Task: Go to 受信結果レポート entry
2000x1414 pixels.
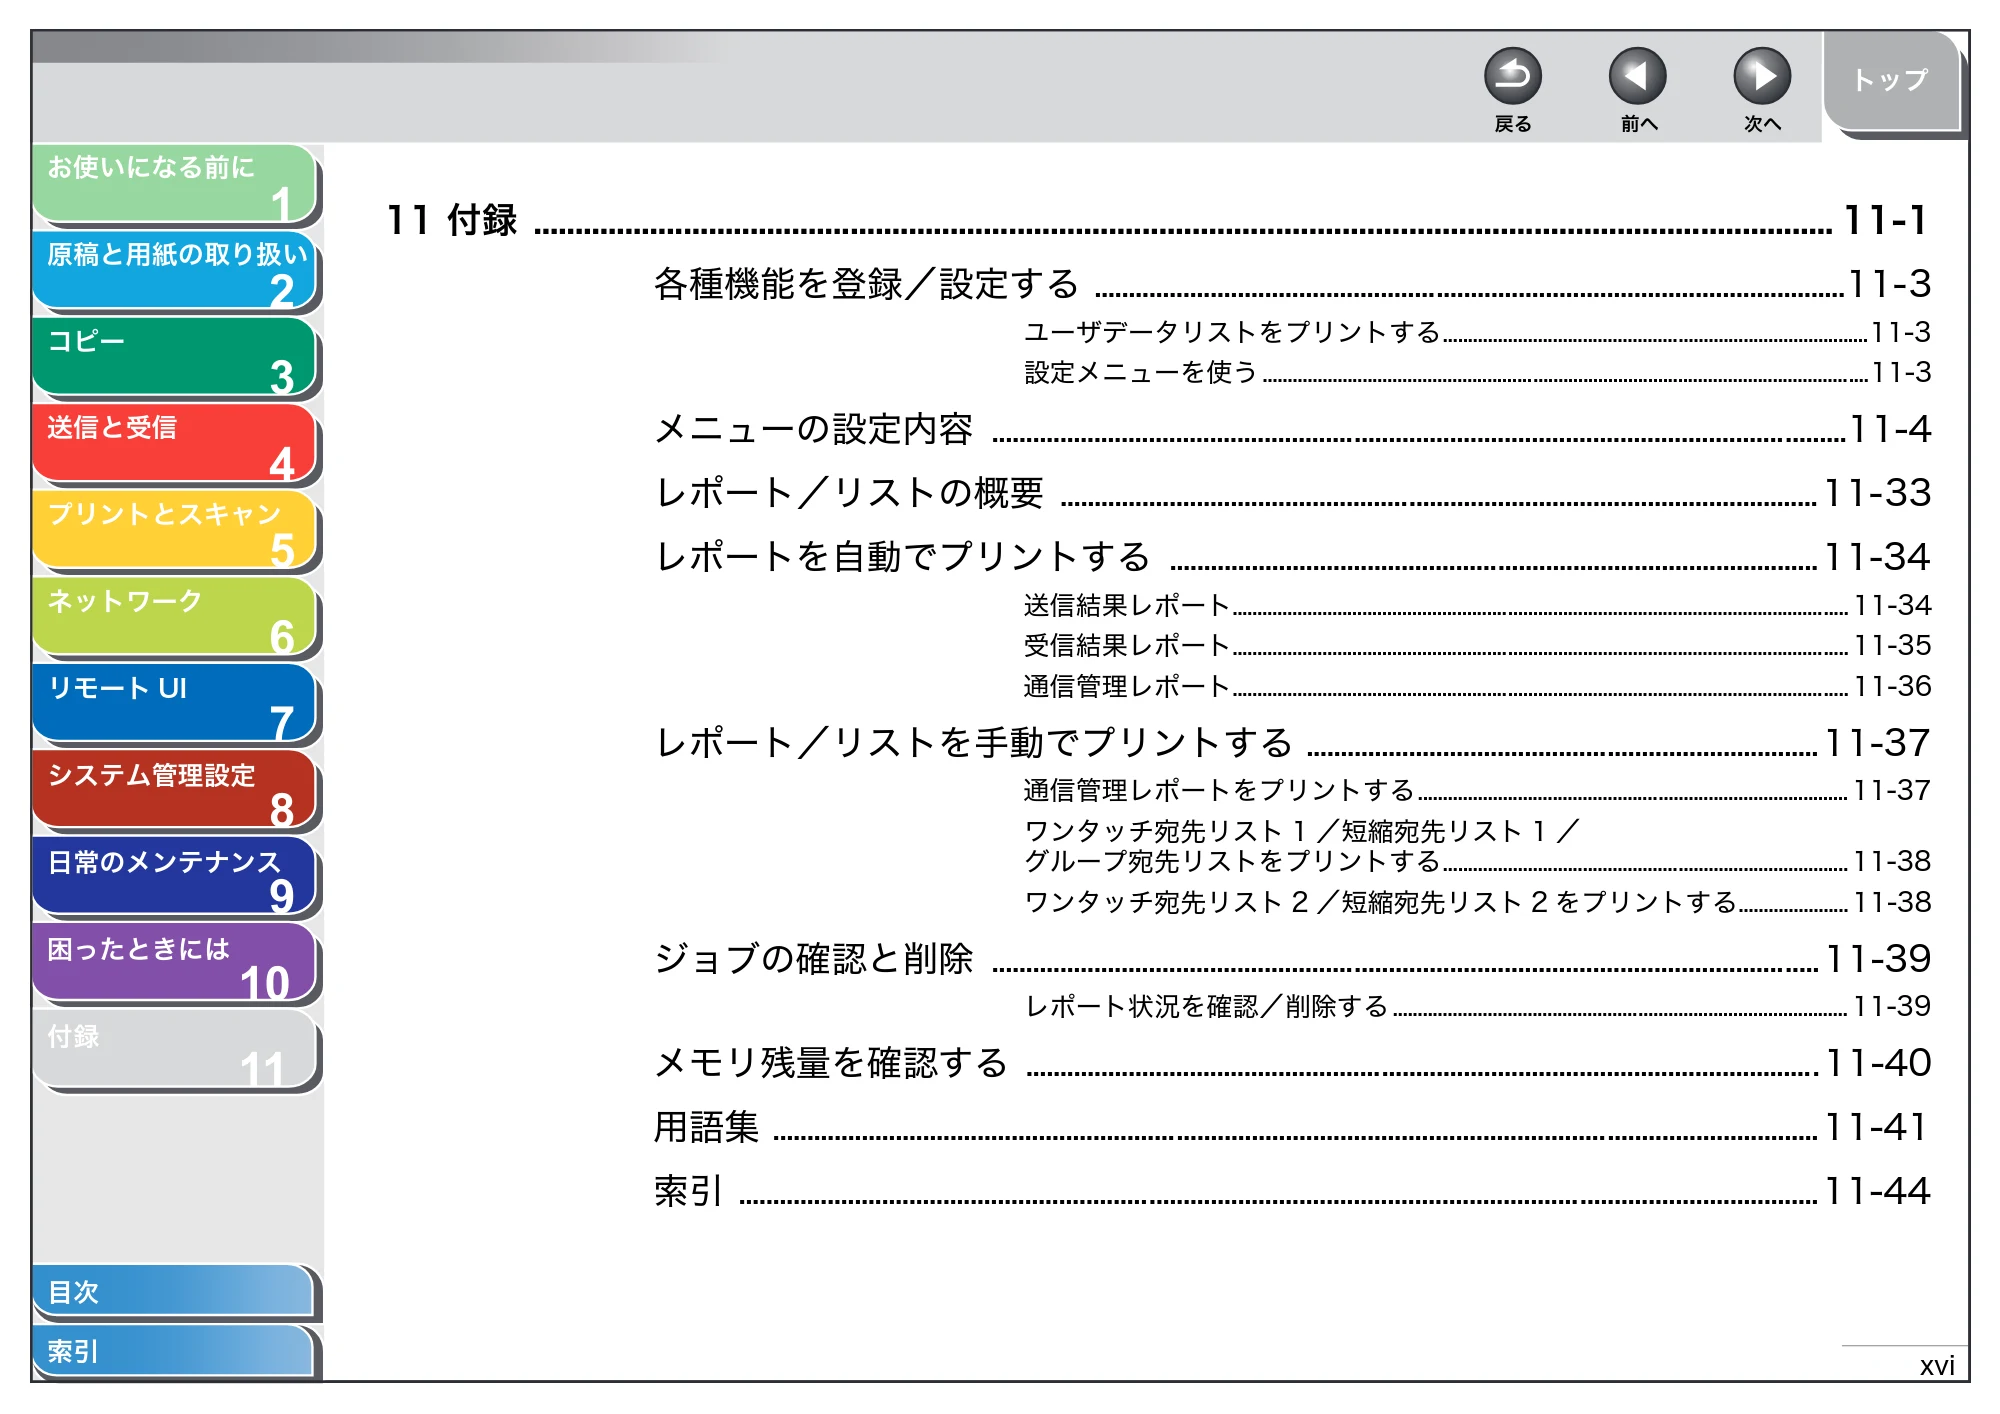Action: 1477,645
